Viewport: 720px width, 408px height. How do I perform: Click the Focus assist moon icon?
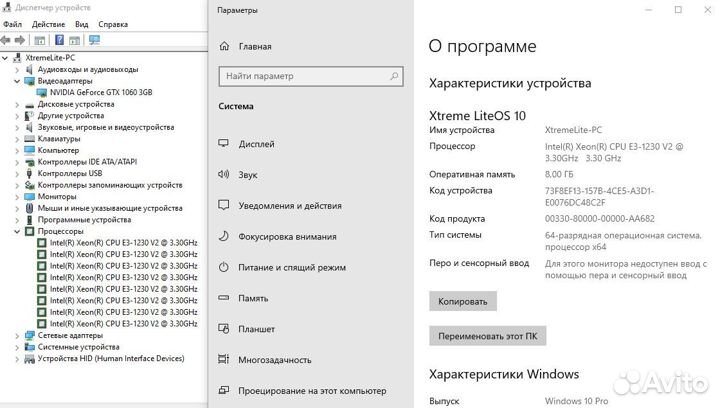click(x=224, y=236)
